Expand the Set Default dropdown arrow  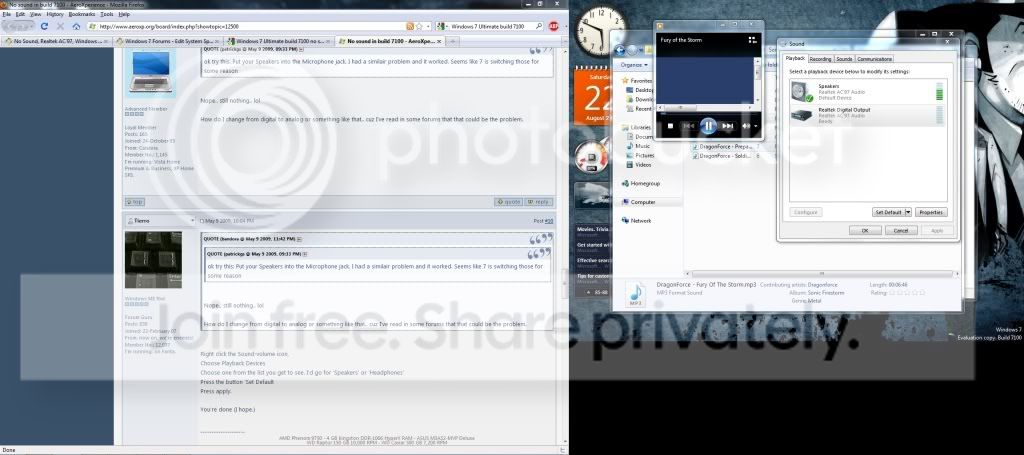(x=908, y=212)
